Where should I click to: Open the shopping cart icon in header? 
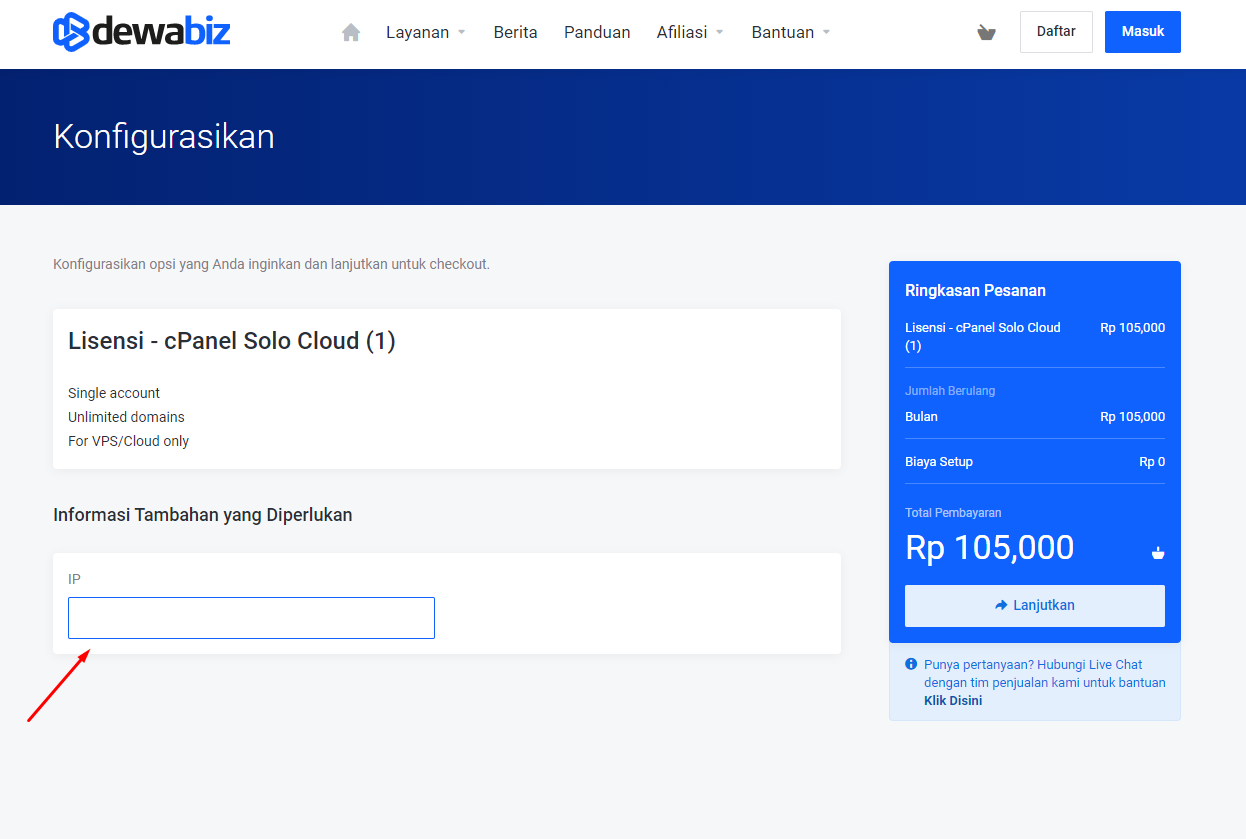click(x=986, y=32)
